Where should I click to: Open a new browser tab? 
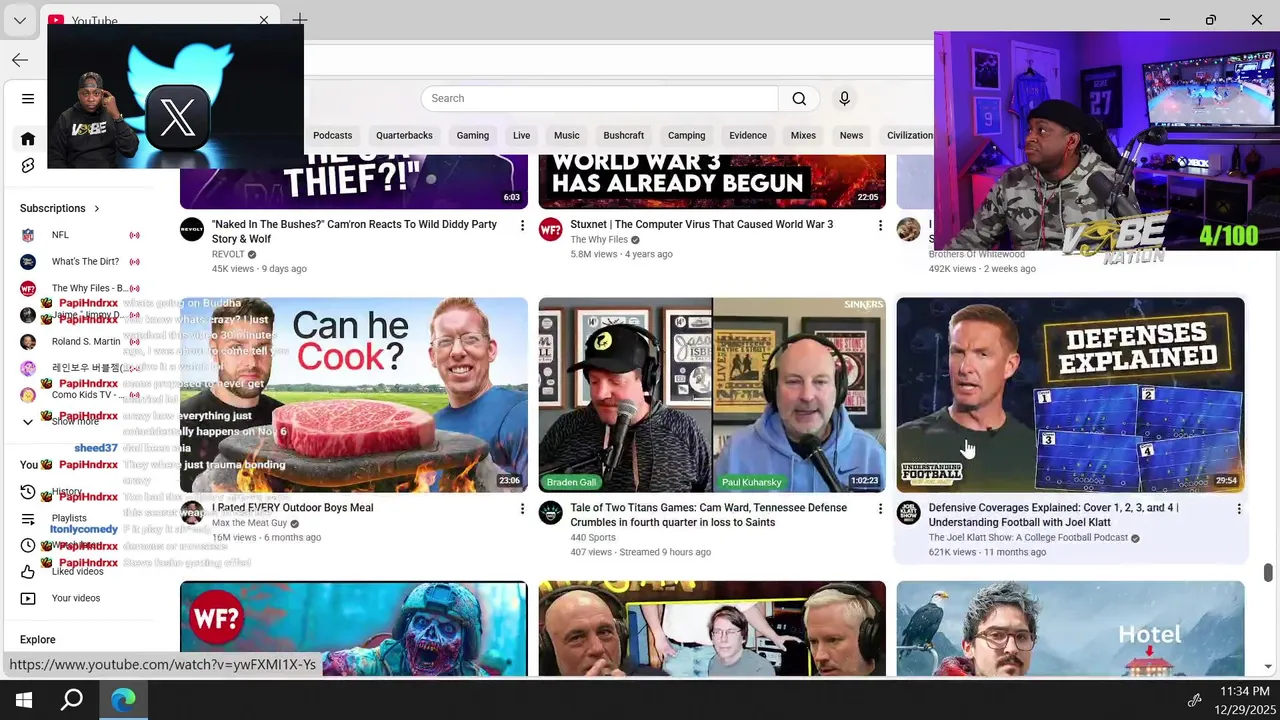coord(300,20)
